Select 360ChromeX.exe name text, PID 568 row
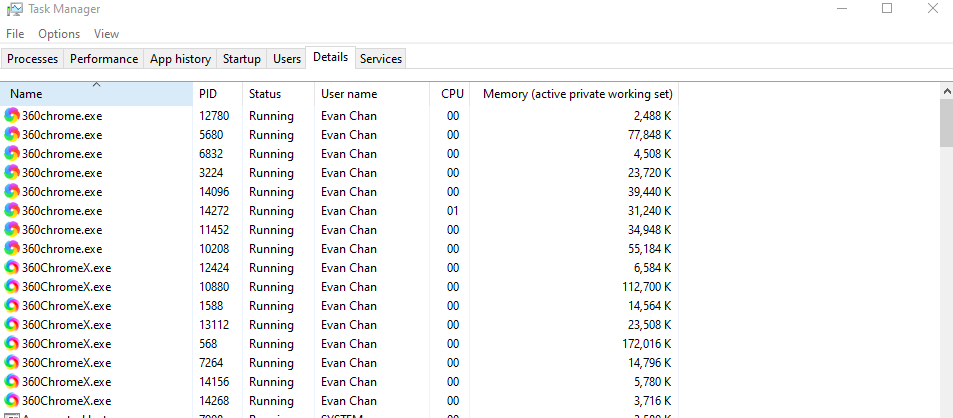The image size is (953, 418). (x=67, y=344)
